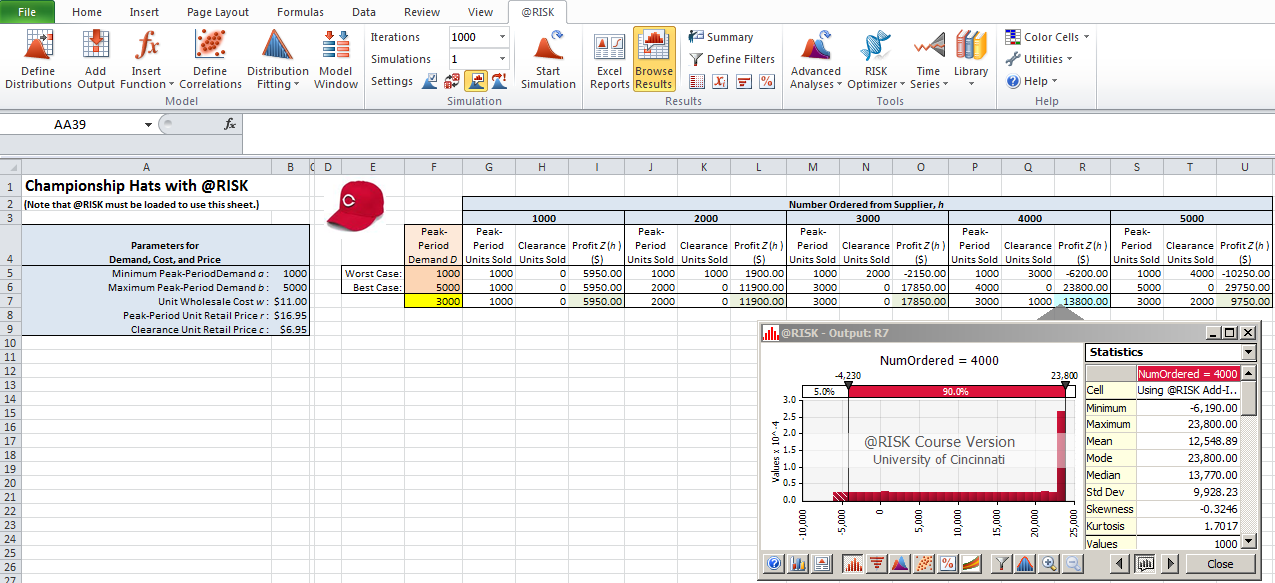This screenshot has height=583, width=1275.
Task: Click the Unit Wholesale Cost $11.00 cell
Action: click(290, 301)
